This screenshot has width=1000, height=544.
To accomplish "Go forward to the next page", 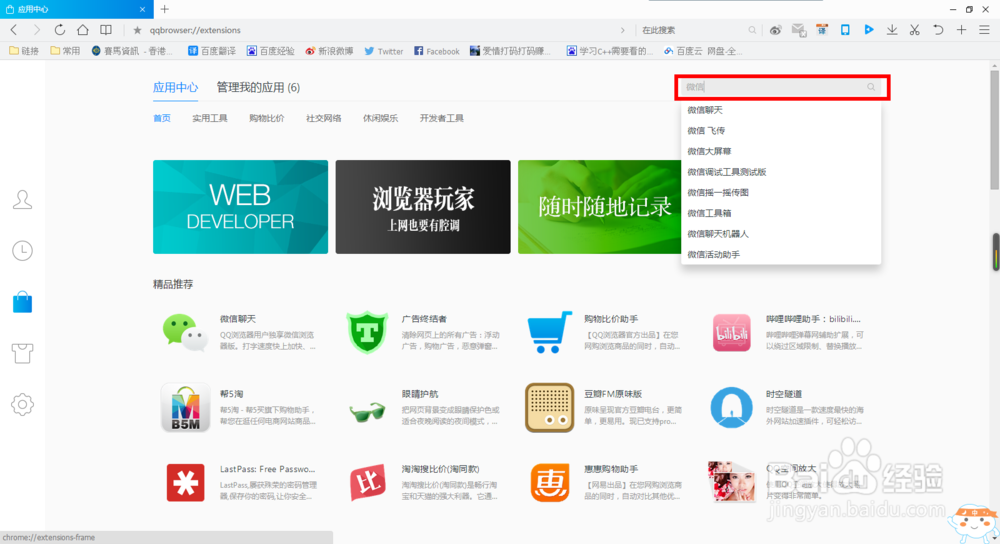I will click(x=36, y=30).
